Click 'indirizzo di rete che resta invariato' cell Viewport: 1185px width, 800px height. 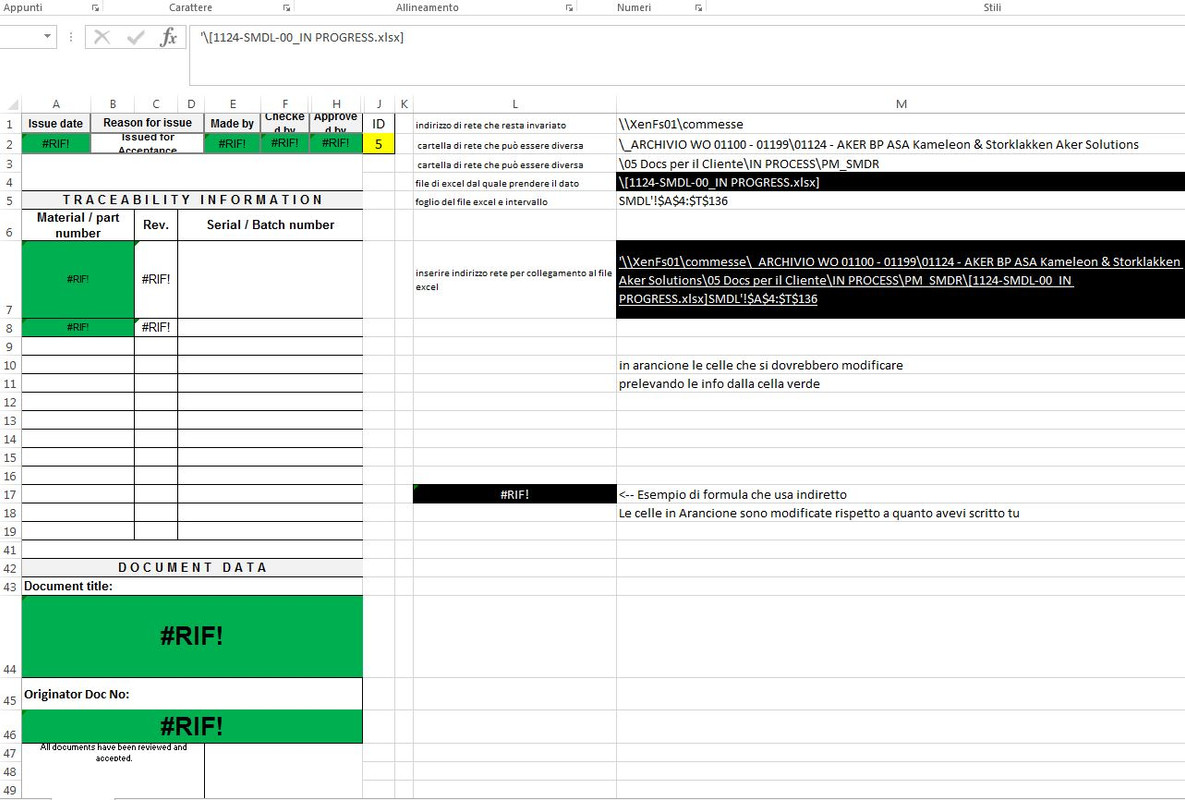pyautogui.click(x=515, y=125)
